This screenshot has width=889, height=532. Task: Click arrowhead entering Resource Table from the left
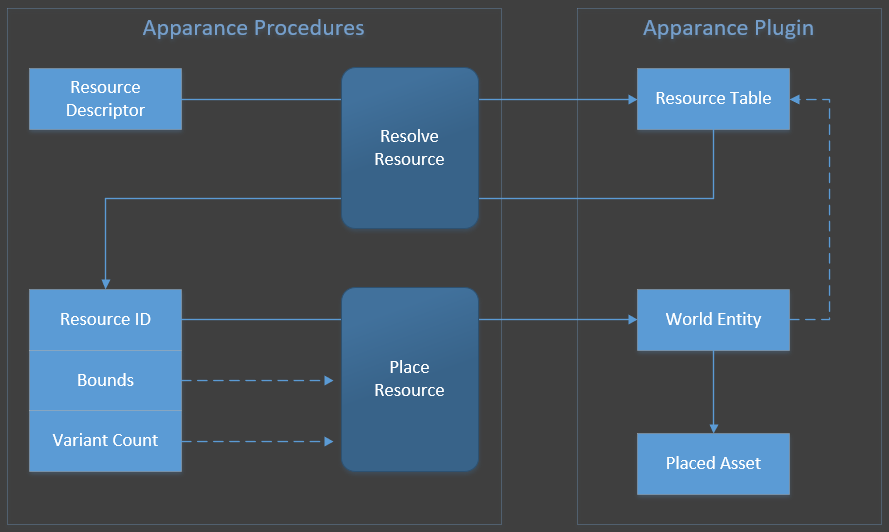click(x=632, y=99)
